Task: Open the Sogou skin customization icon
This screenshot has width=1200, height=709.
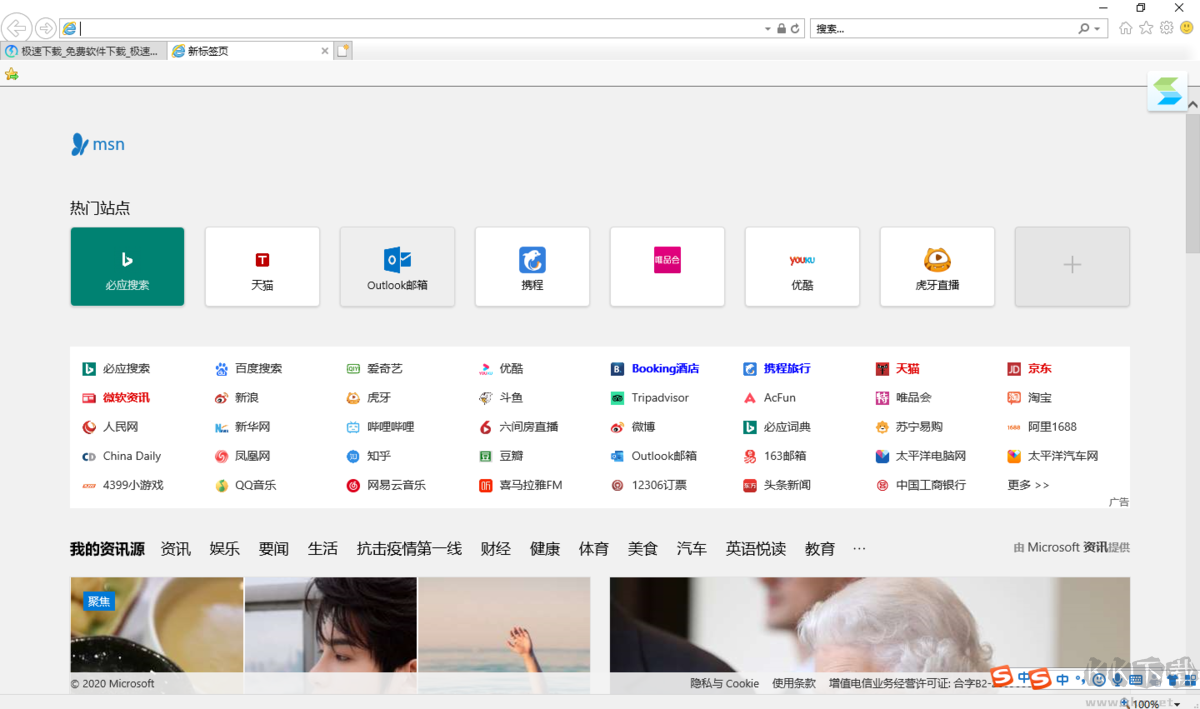Action: click(x=1172, y=678)
